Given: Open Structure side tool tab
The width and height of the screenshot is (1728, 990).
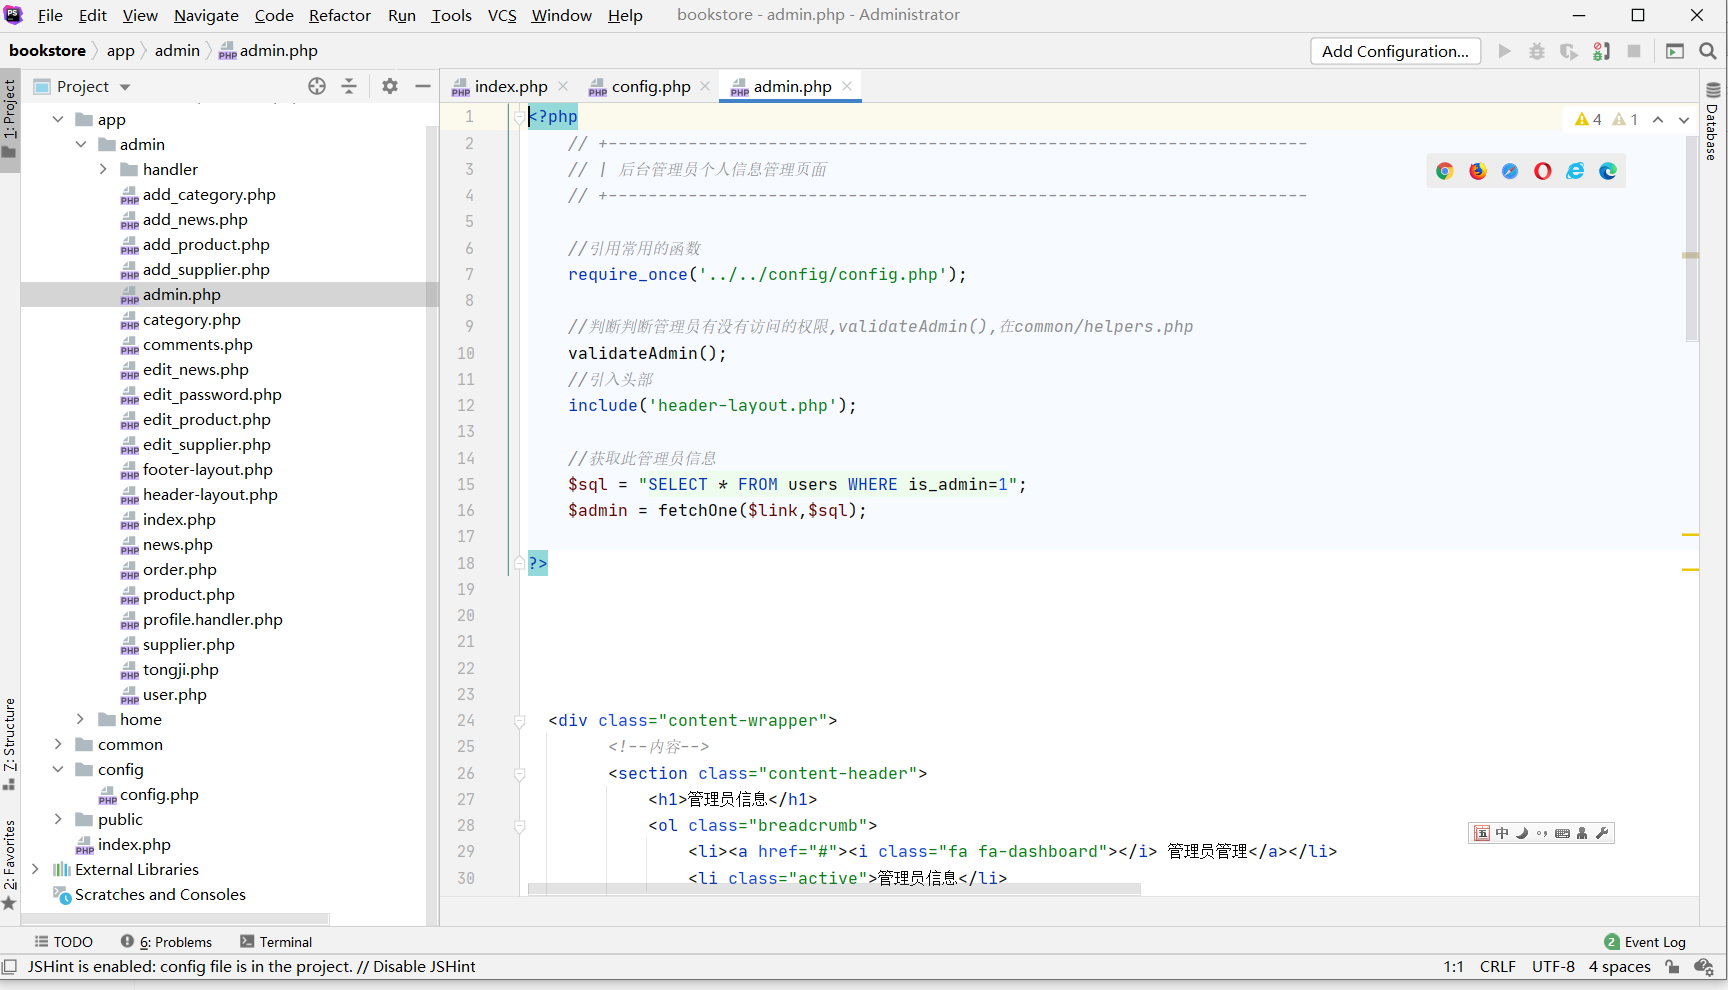Looking at the screenshot, I should (9, 742).
